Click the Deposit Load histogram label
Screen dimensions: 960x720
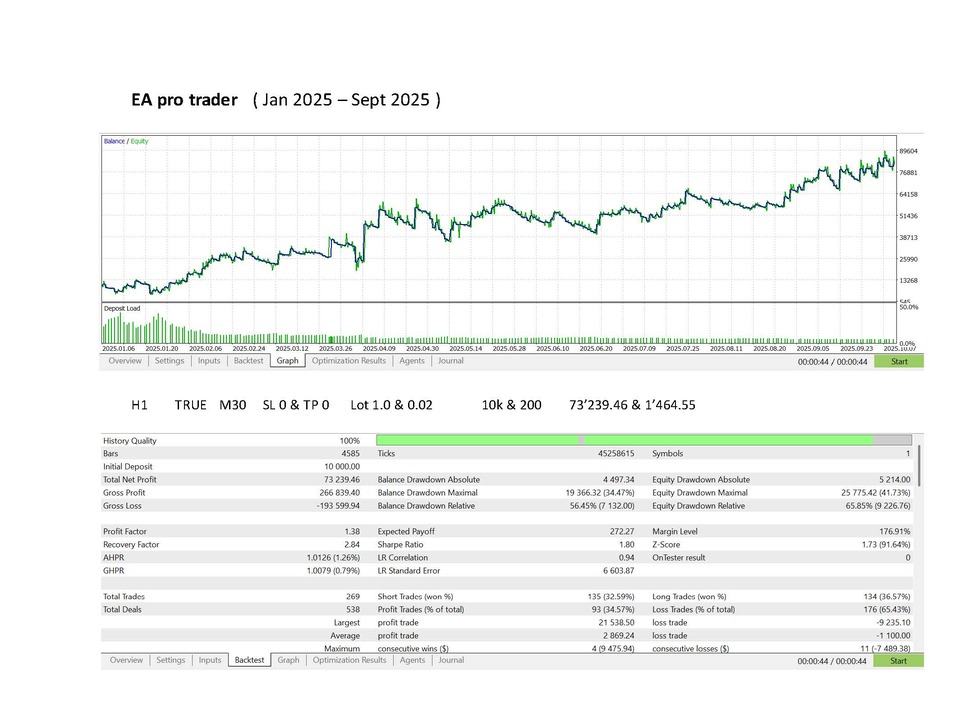(124, 309)
